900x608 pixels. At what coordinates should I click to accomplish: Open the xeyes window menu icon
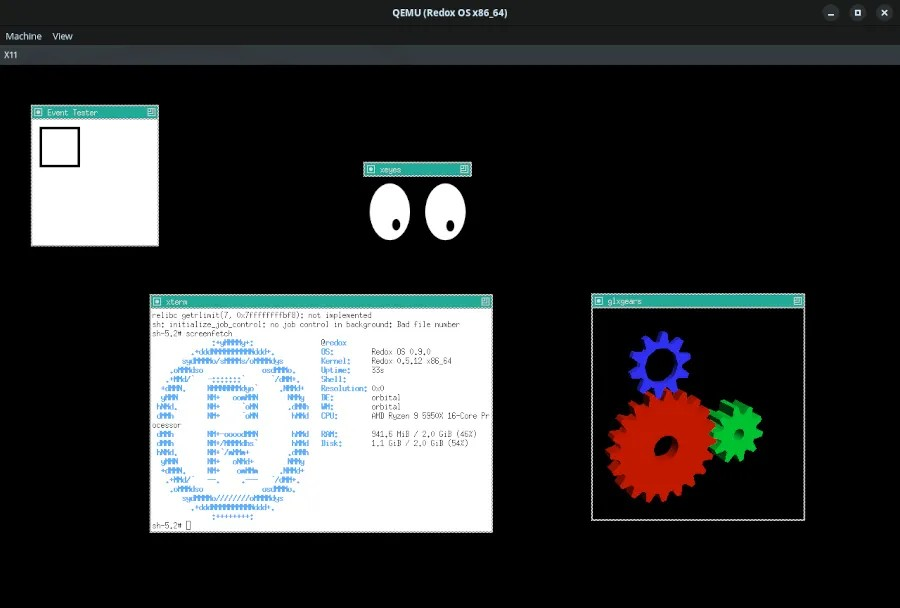(372, 169)
